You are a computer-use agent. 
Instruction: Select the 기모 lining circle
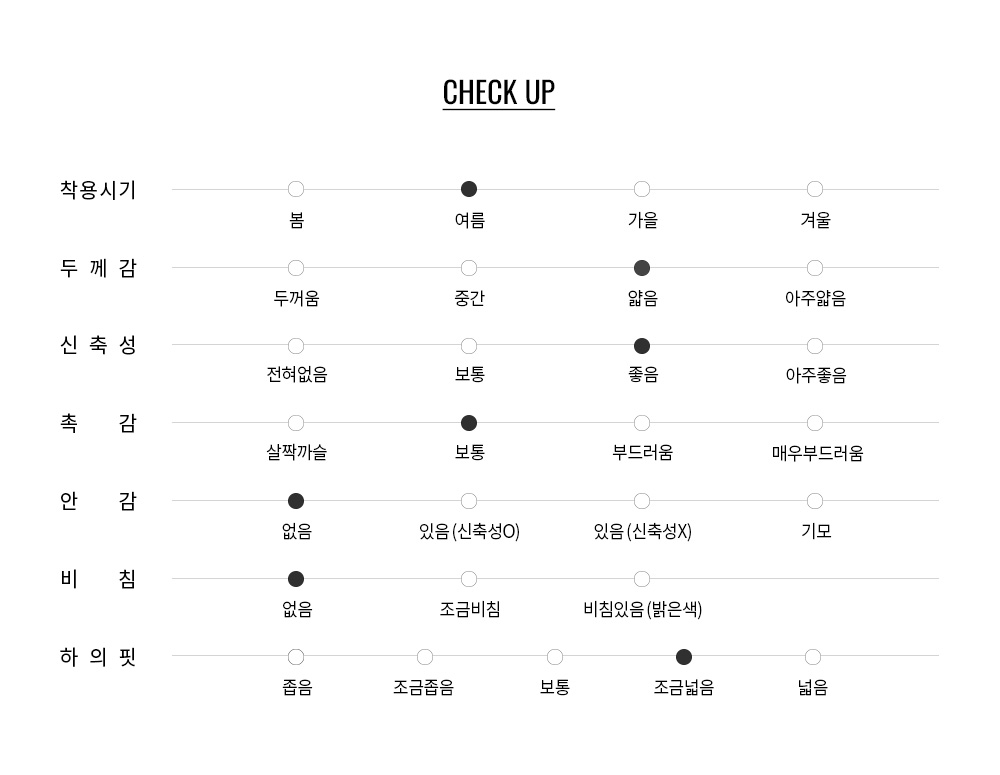[x=814, y=501]
